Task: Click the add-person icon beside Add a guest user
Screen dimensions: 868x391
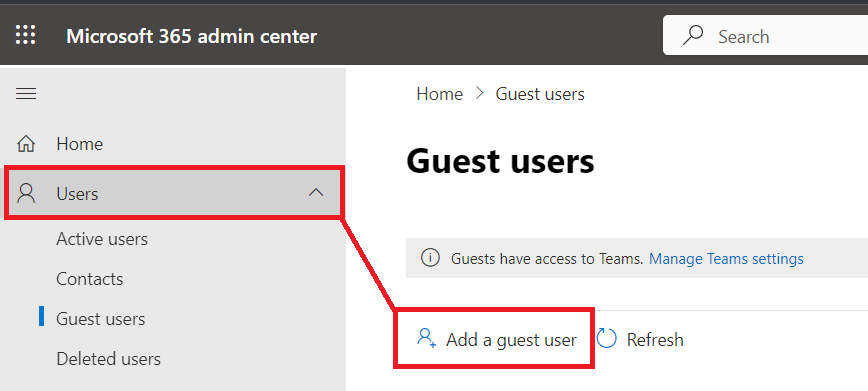Action: coord(426,338)
